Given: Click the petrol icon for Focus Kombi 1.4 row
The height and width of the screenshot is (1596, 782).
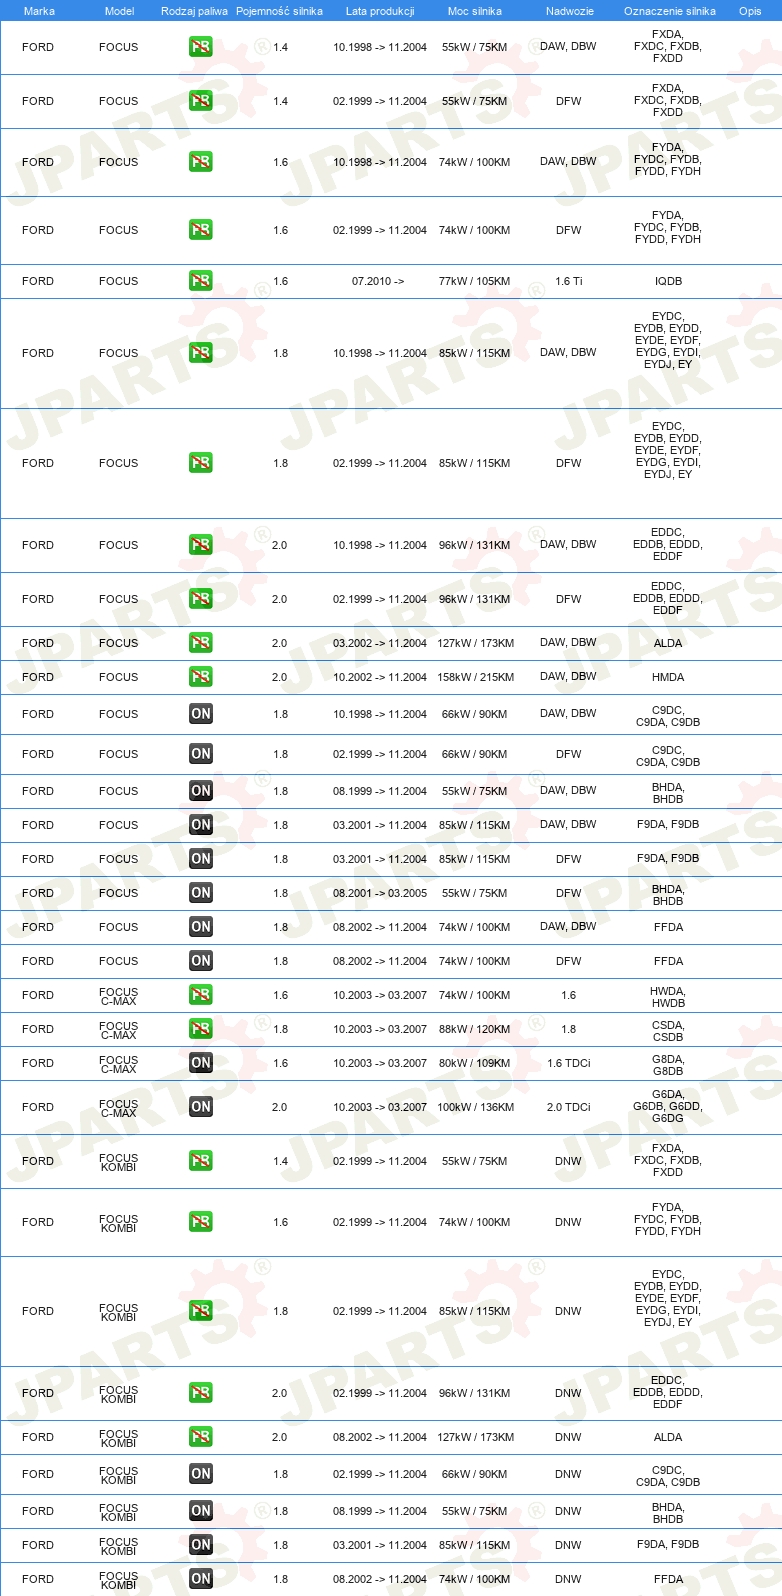Looking at the screenshot, I should (x=201, y=1161).
